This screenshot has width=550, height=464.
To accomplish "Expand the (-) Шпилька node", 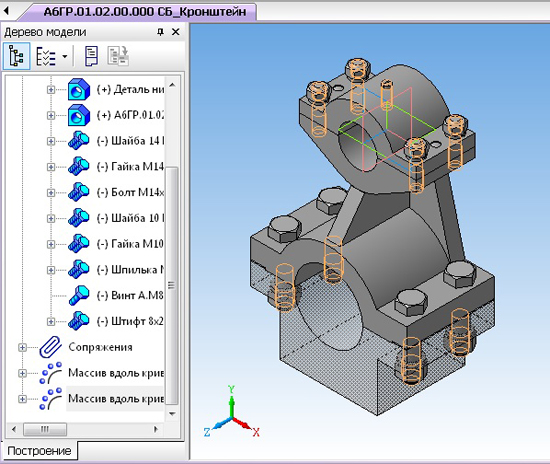I will [x=51, y=270].
